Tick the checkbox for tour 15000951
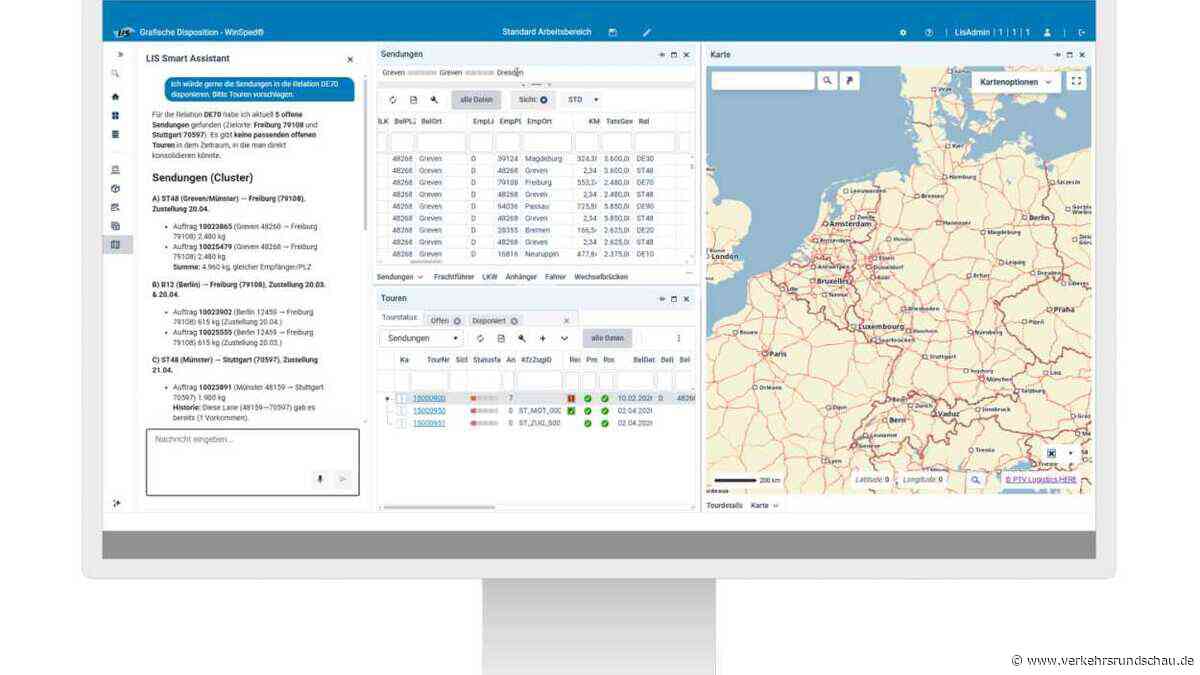This screenshot has width=1200, height=675. (x=402, y=423)
